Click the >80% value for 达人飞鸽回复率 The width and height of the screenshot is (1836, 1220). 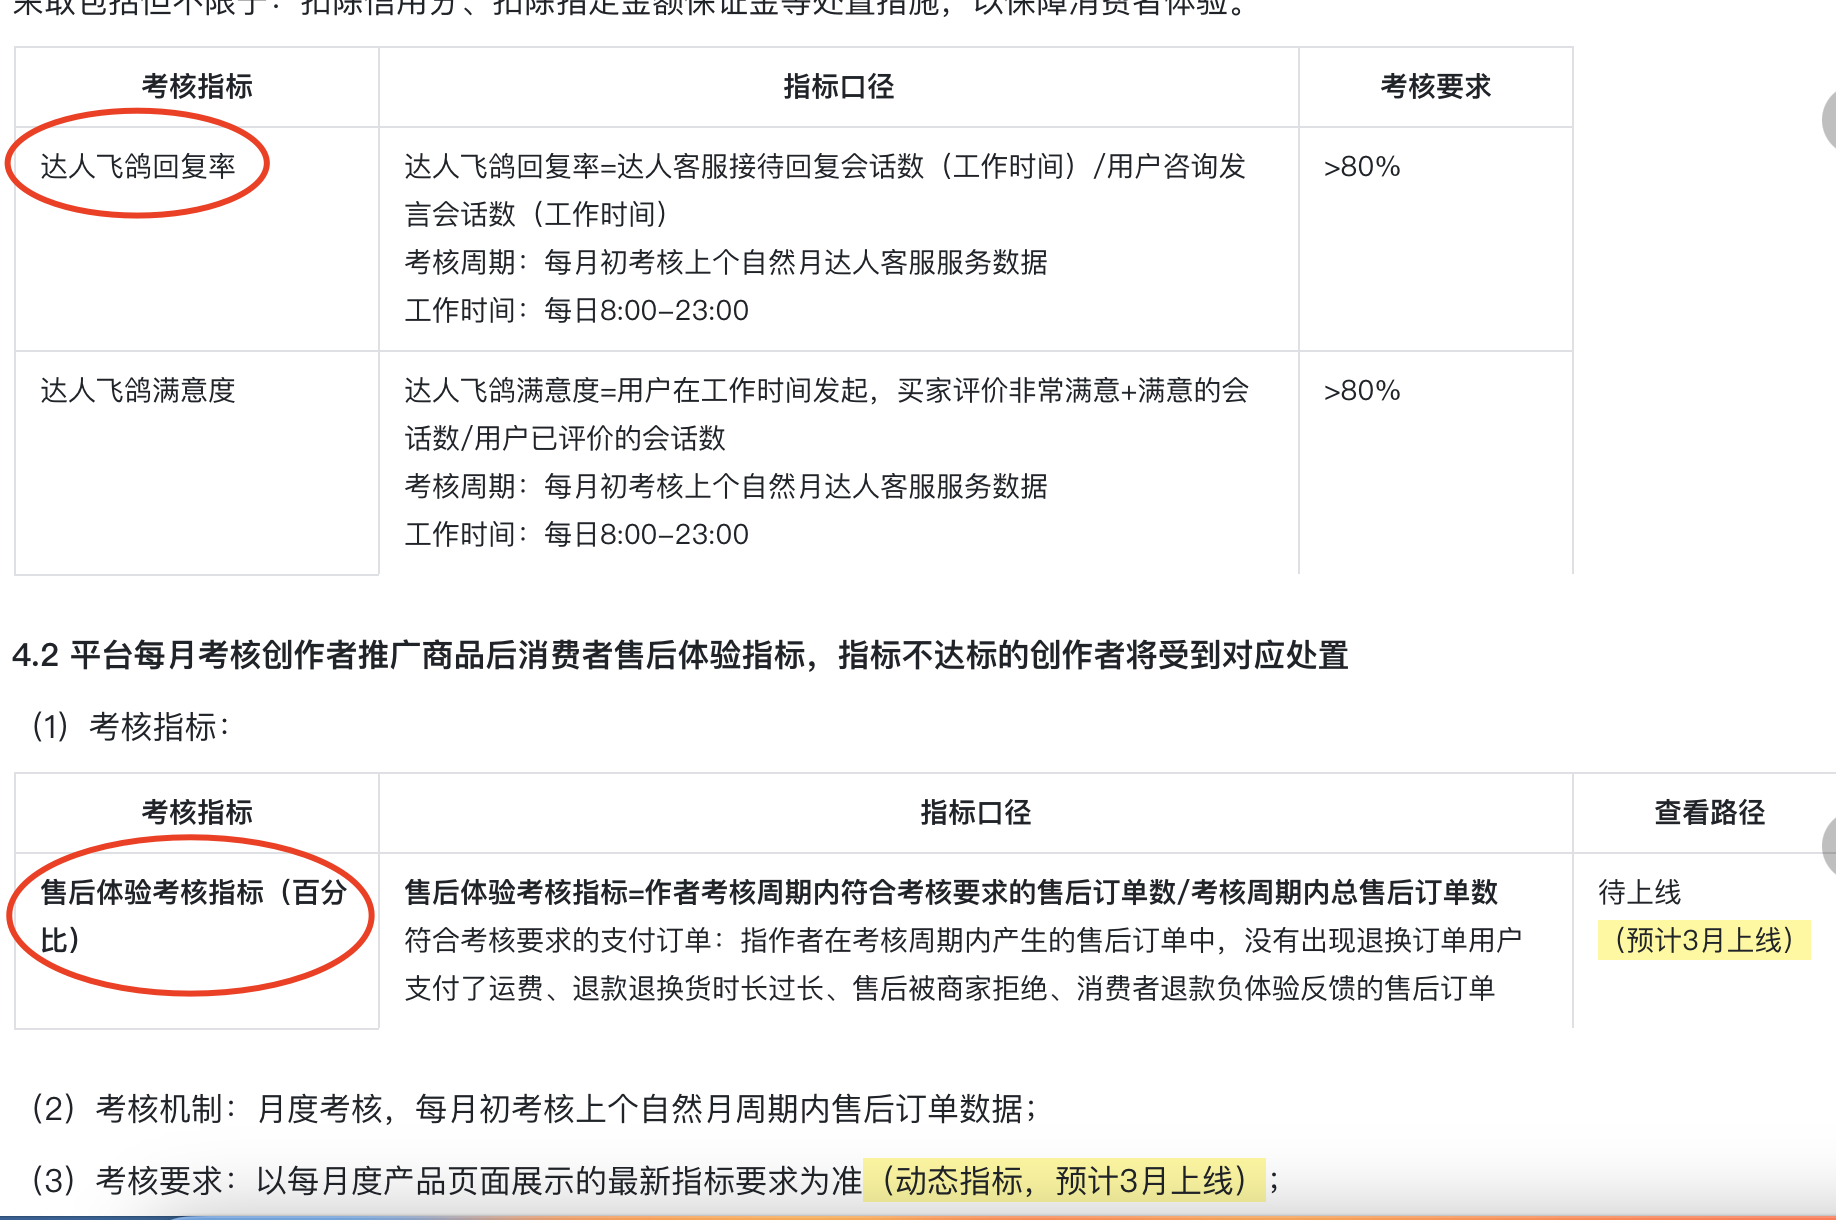click(x=1361, y=167)
